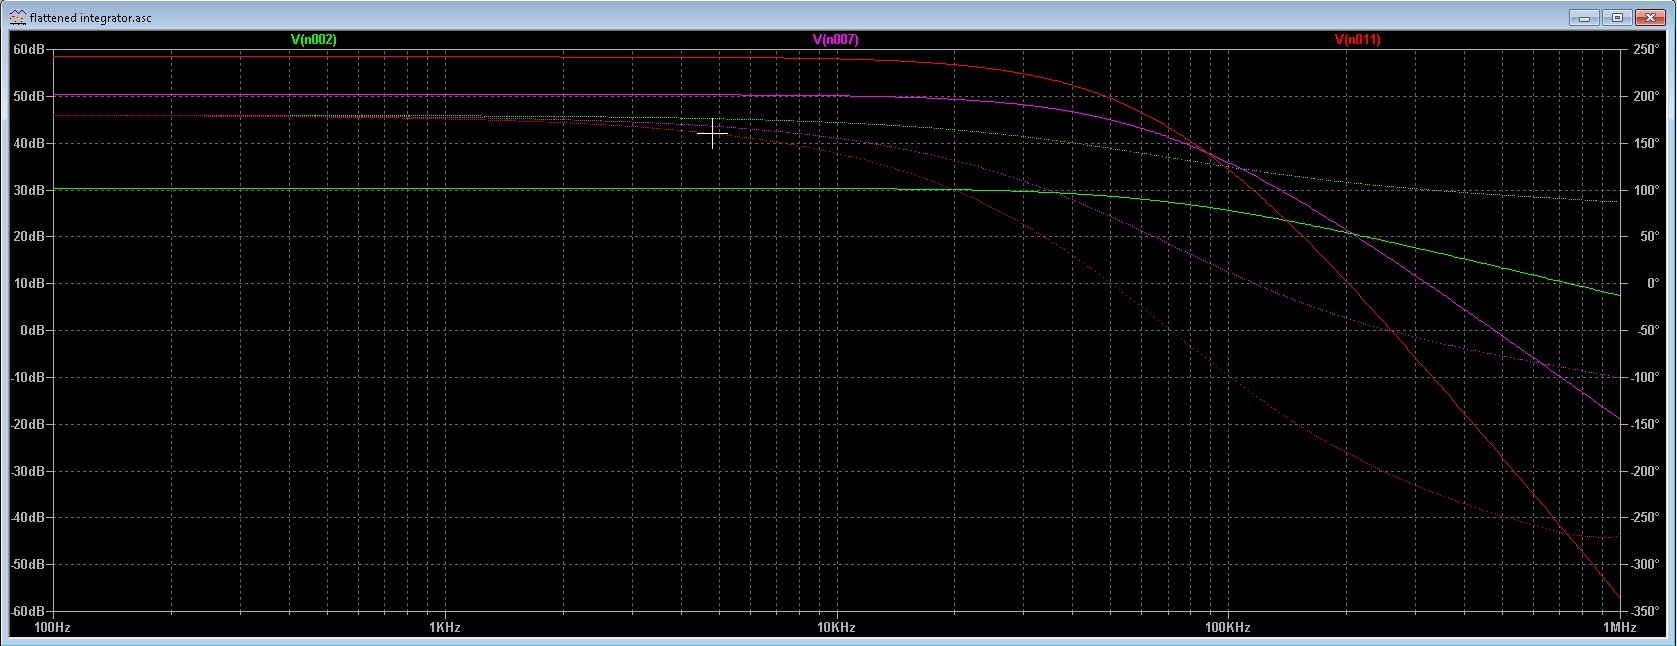Screen dimensions: 1677x646
Task: Click the 100KHz frequency axis label
Action: tap(1228, 628)
